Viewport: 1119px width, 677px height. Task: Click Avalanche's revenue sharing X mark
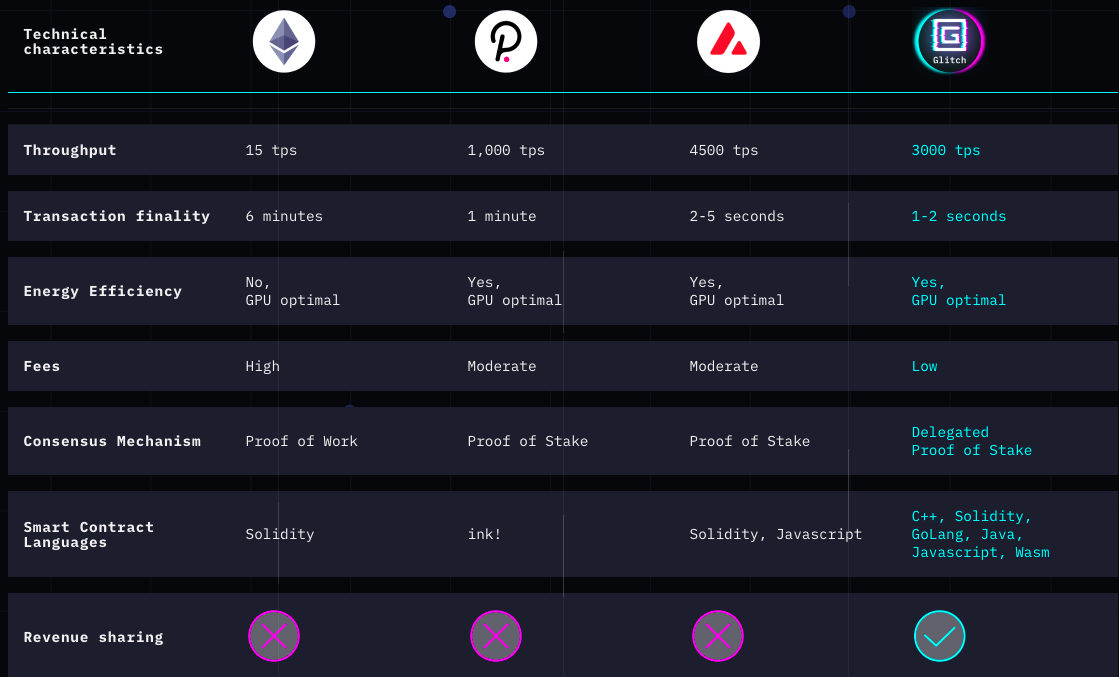click(x=718, y=636)
